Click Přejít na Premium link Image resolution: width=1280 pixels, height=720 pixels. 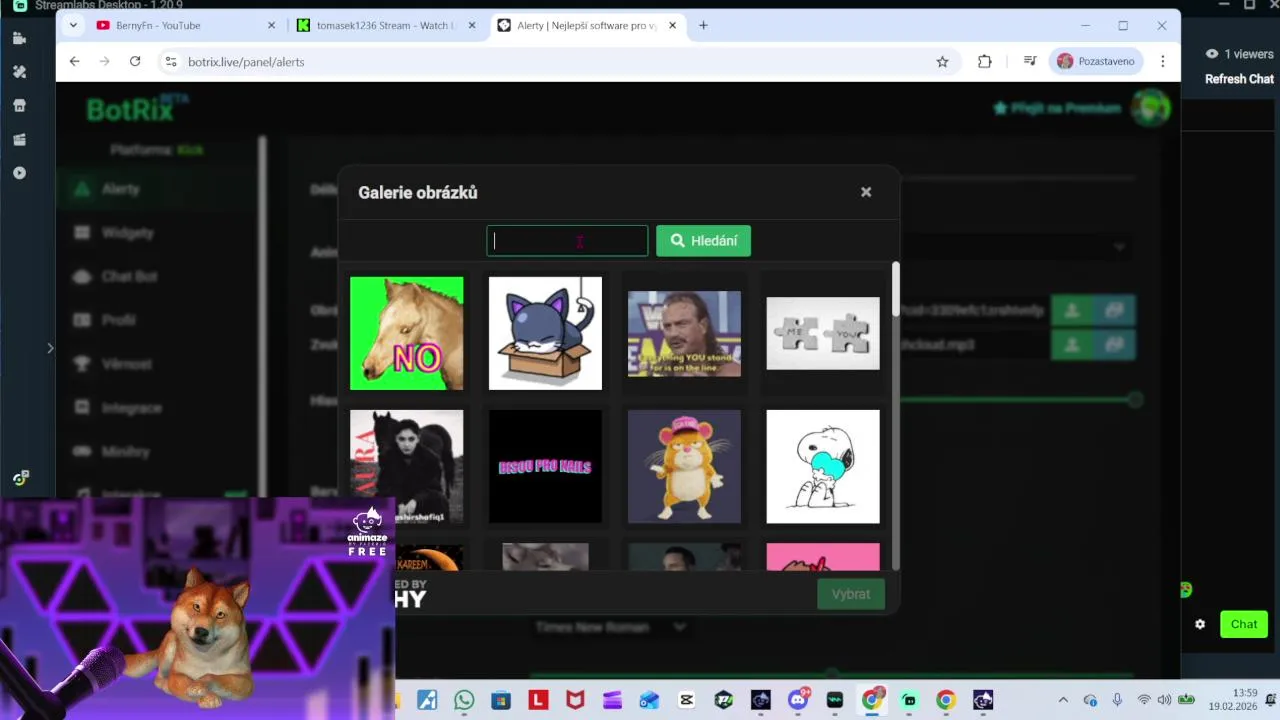1057,108
